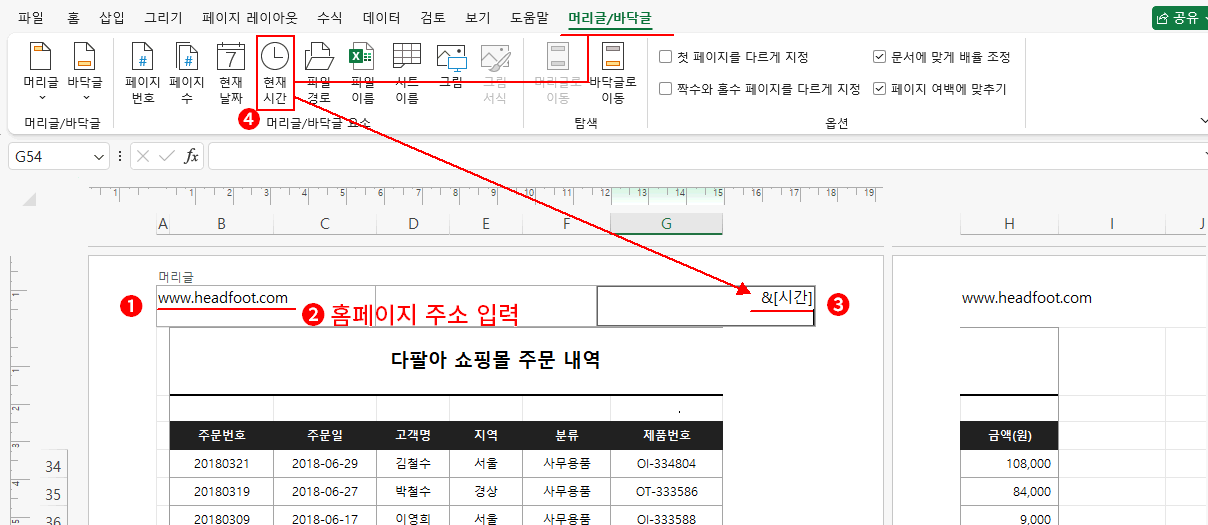The height and width of the screenshot is (525, 1208).
Task: Click the insert function fx icon
Action: pos(191,157)
